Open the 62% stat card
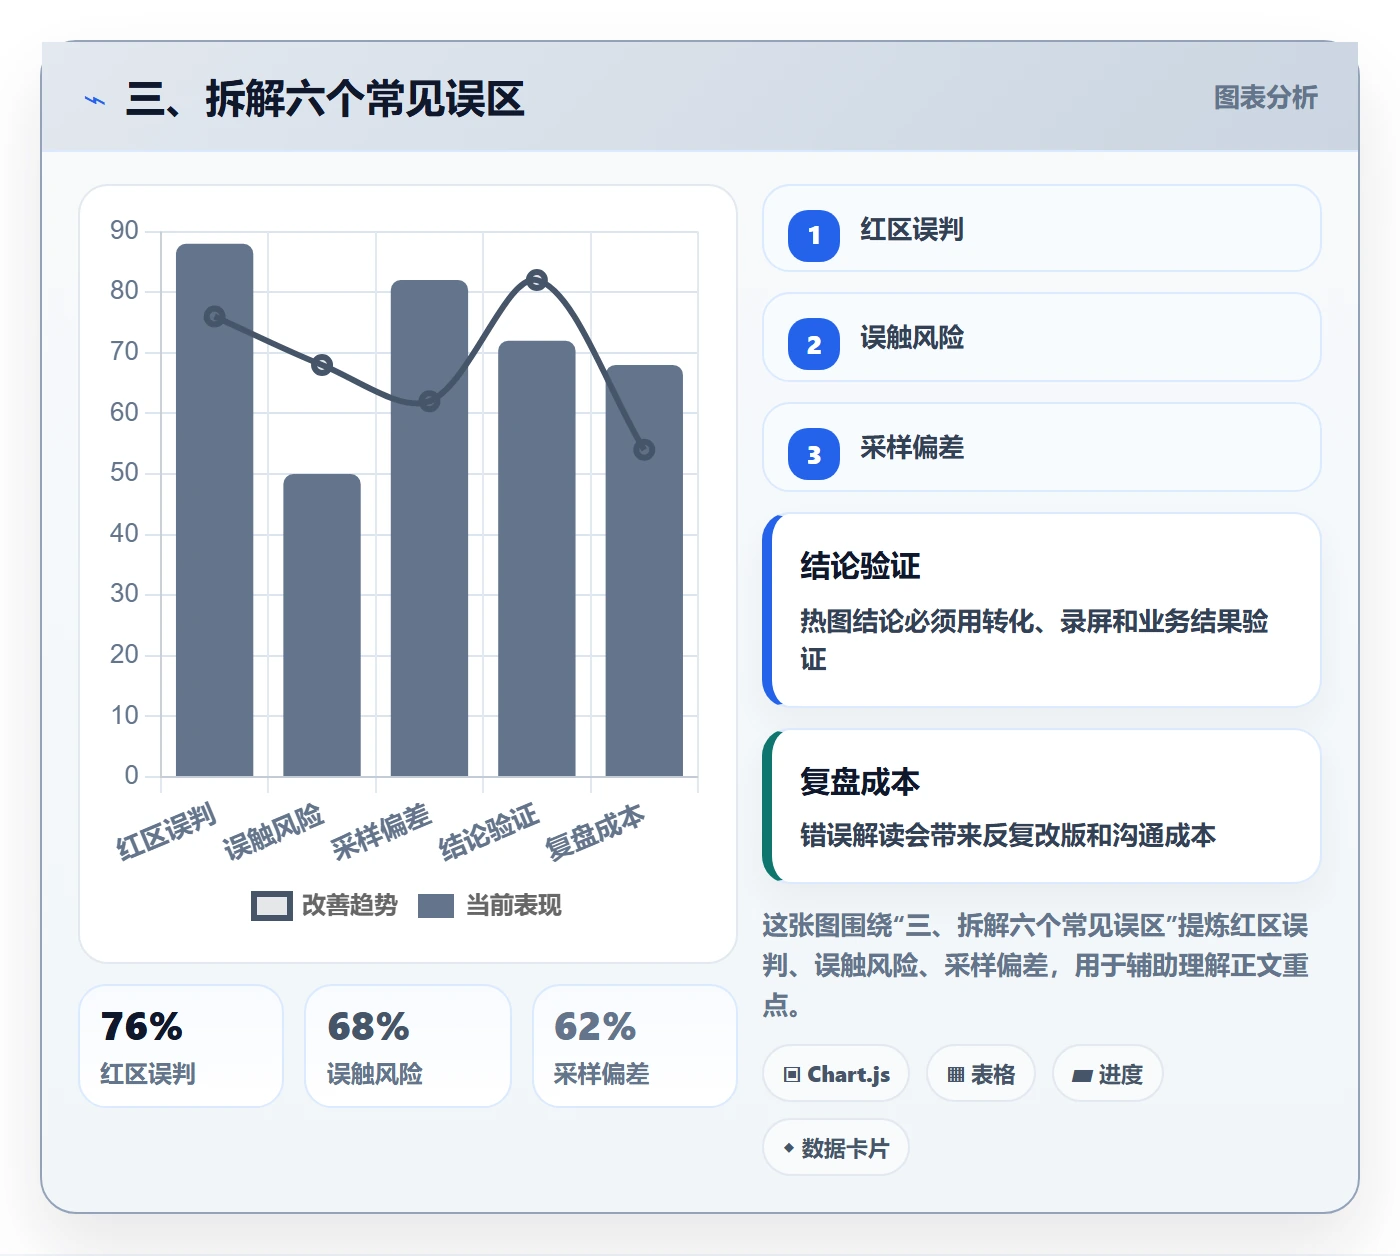Image resolution: width=1400 pixels, height=1256 pixels. point(635,1046)
